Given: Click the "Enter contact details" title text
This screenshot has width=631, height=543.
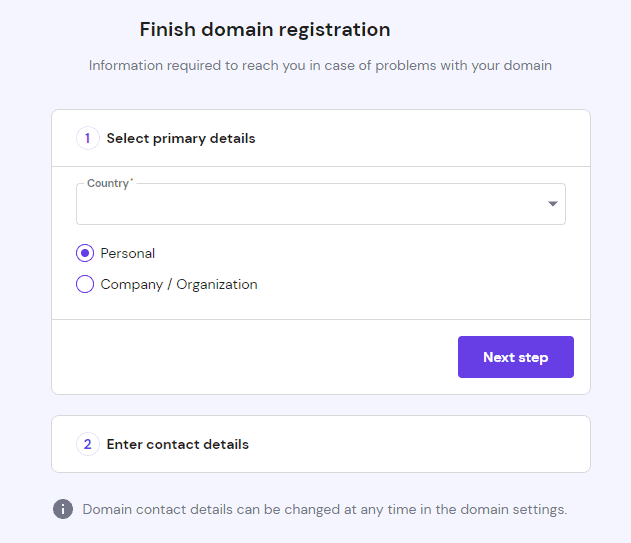Looking at the screenshot, I should pos(177,444).
